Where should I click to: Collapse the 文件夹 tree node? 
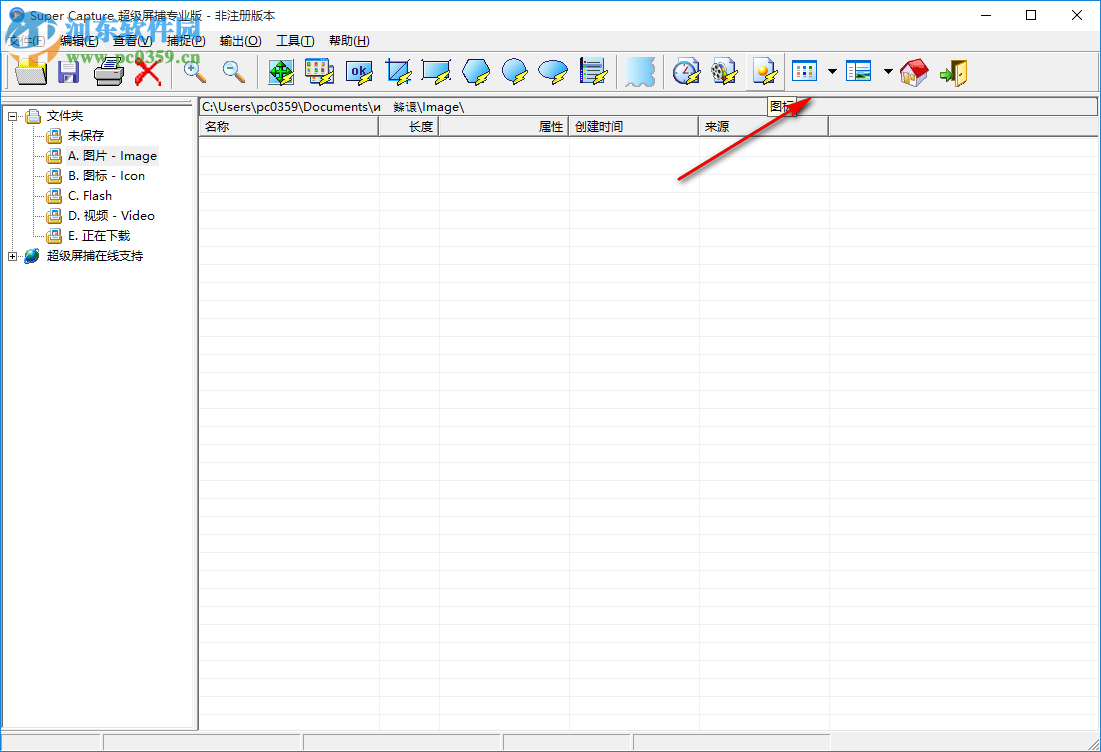[12, 117]
